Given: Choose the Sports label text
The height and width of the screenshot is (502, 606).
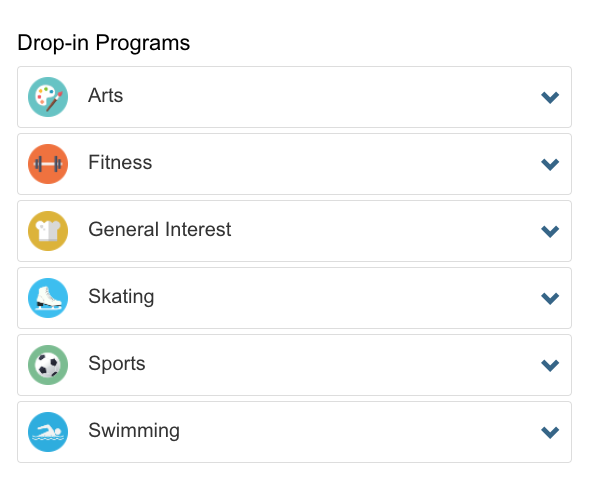Looking at the screenshot, I should pyautogui.click(x=117, y=364).
